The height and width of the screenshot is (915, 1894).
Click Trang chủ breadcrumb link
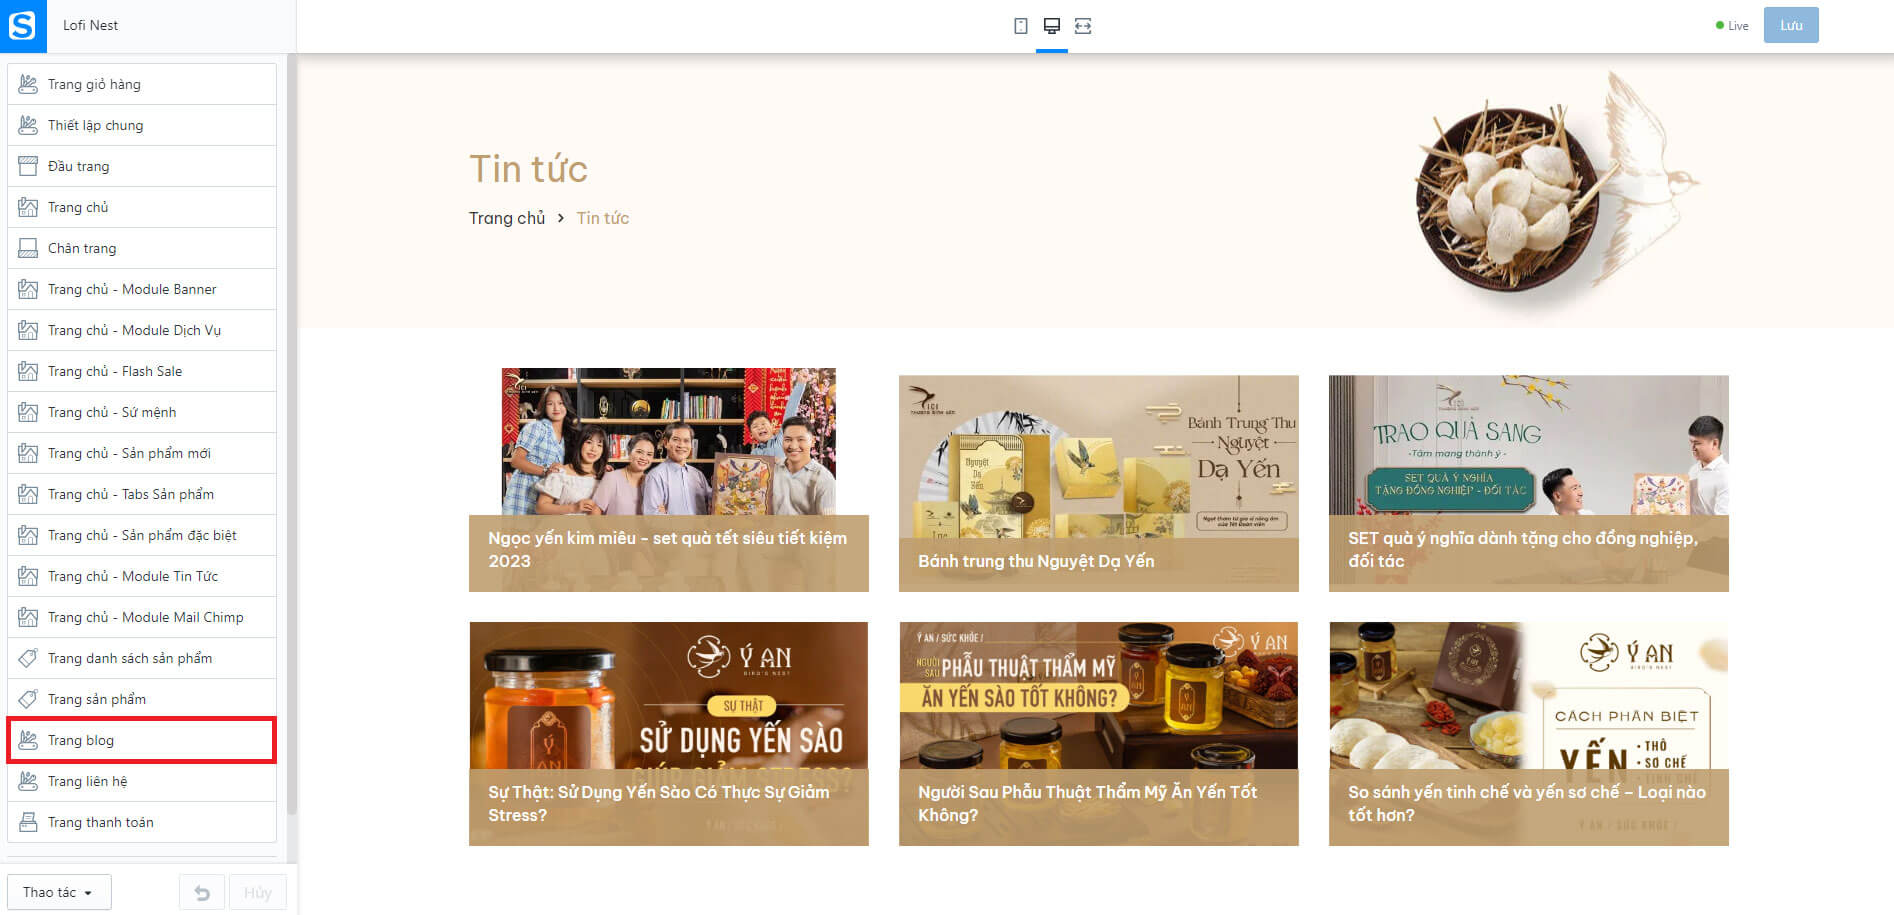coord(507,218)
